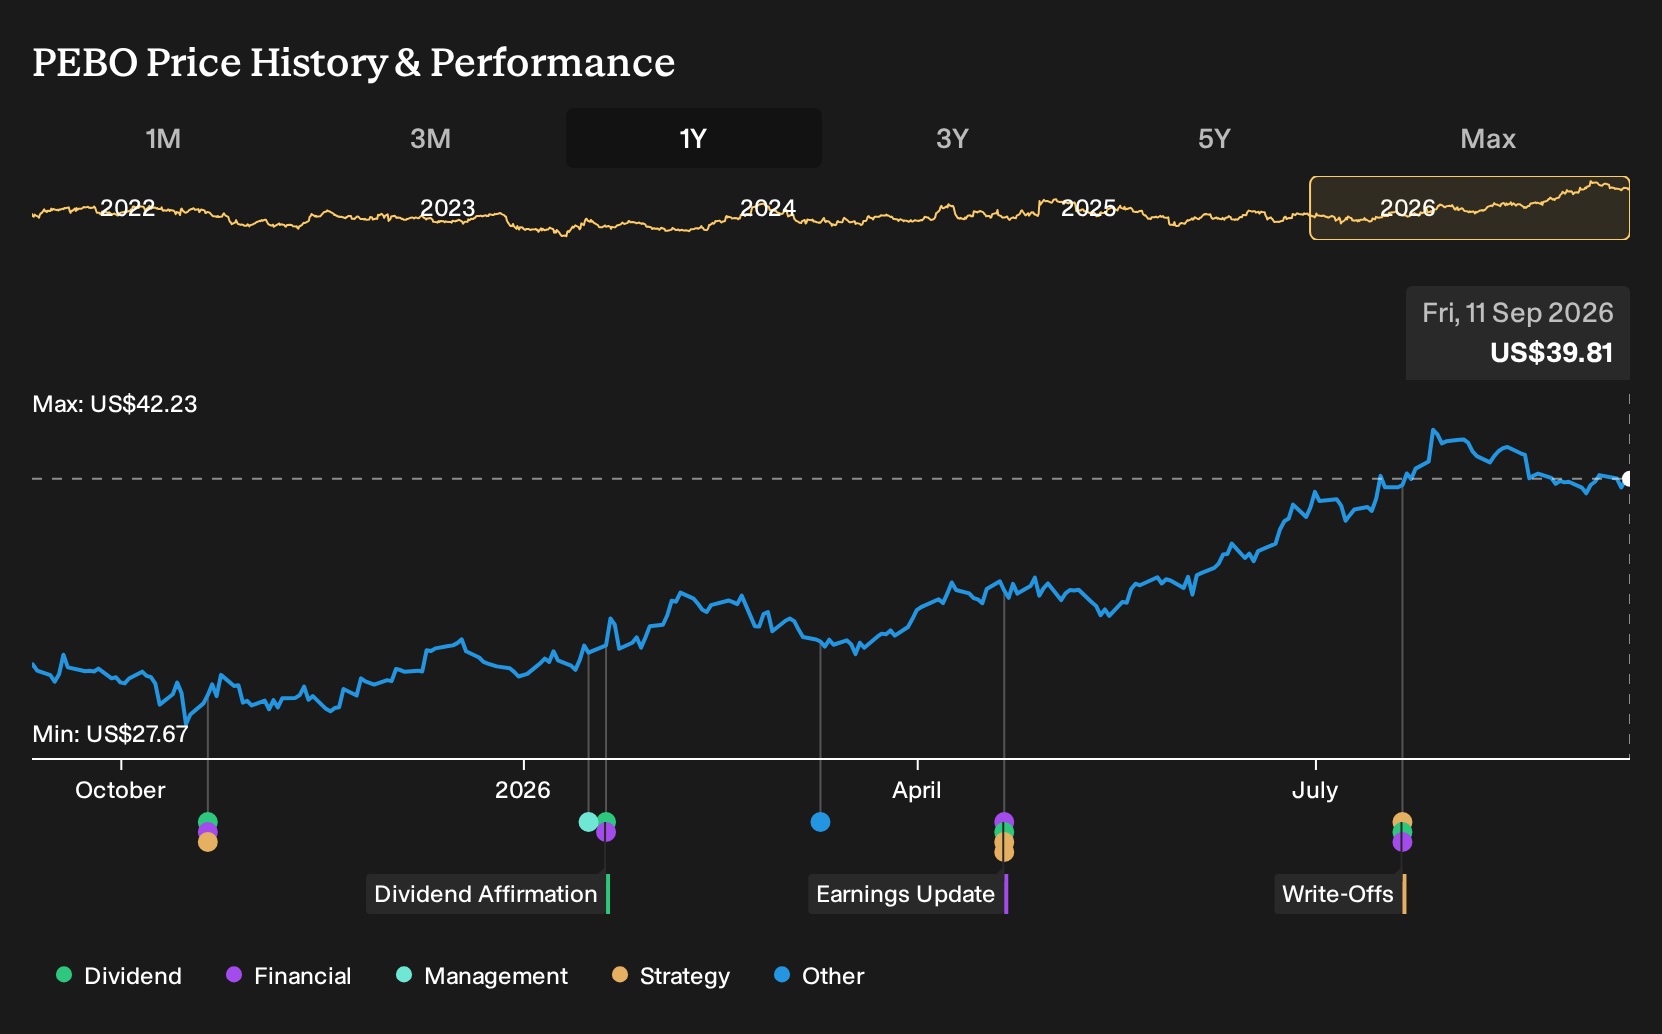Click purple Financial legend dot
This screenshot has width=1662, height=1034.
click(234, 975)
